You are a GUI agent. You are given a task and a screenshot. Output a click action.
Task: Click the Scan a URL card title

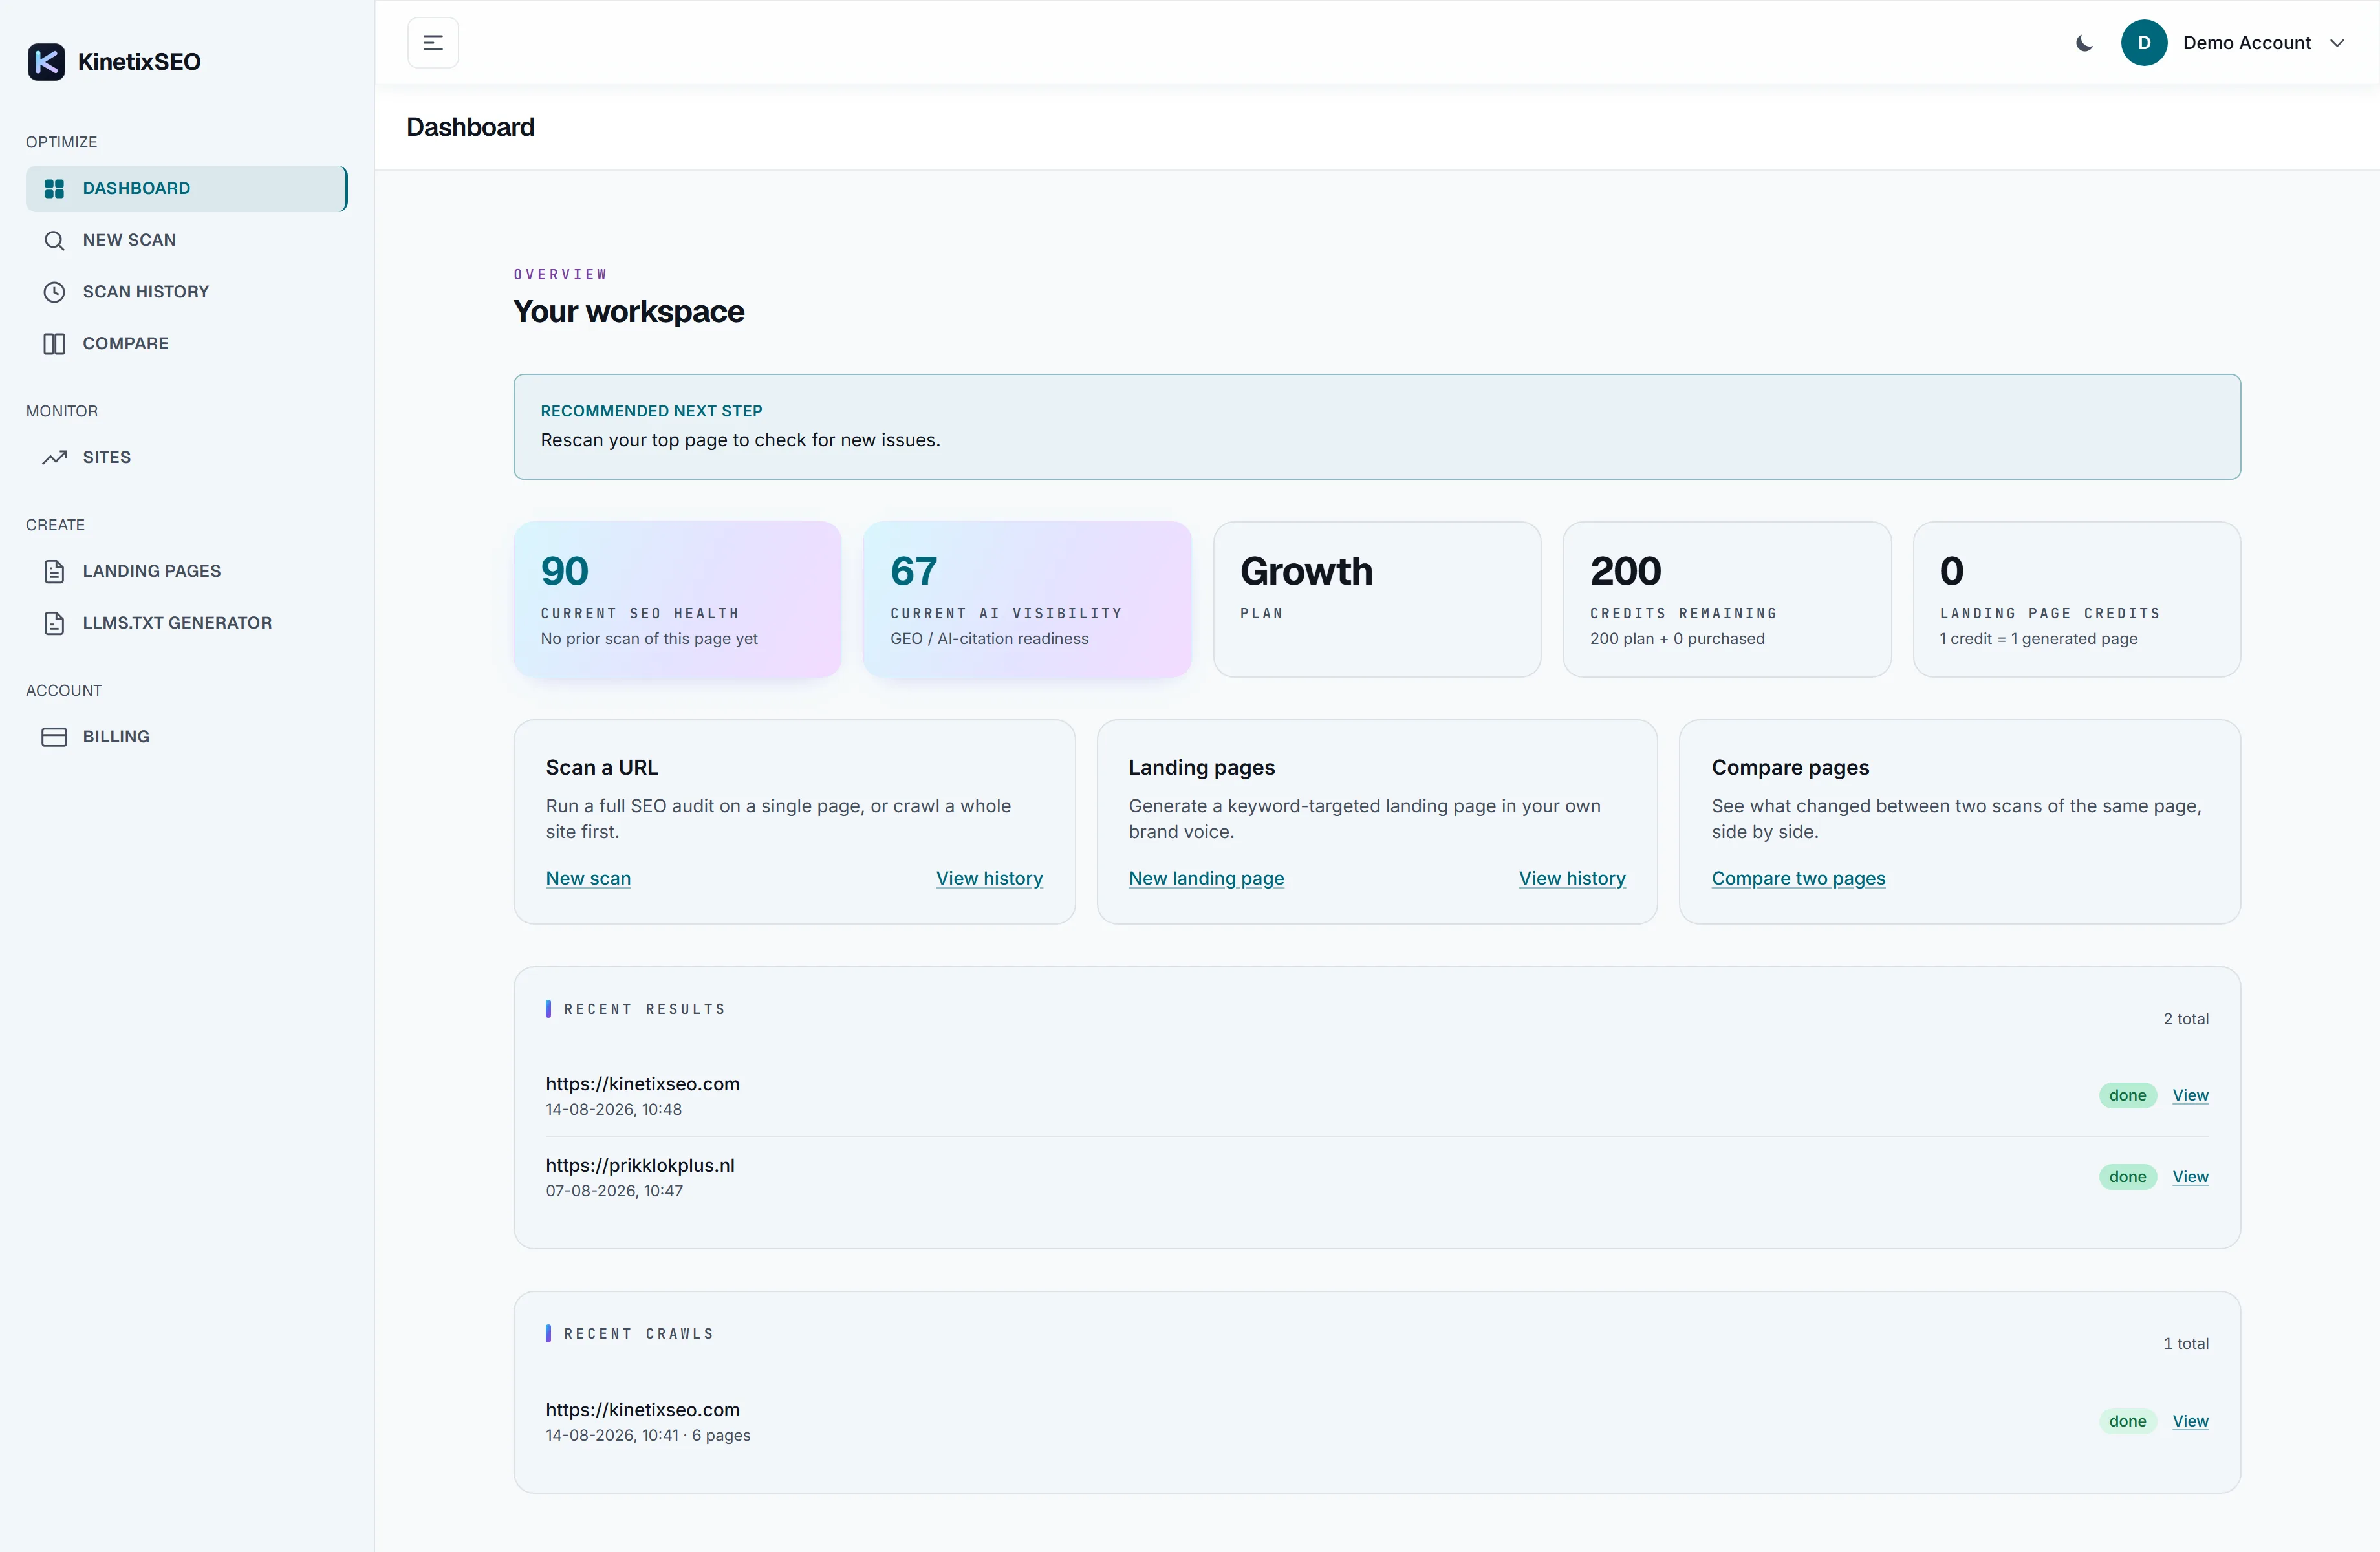[602, 768]
